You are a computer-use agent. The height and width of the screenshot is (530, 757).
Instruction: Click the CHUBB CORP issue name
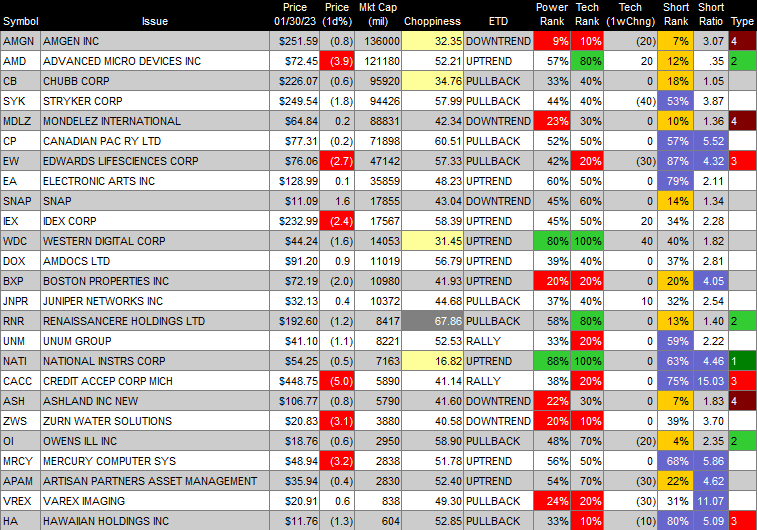[x=76, y=81]
